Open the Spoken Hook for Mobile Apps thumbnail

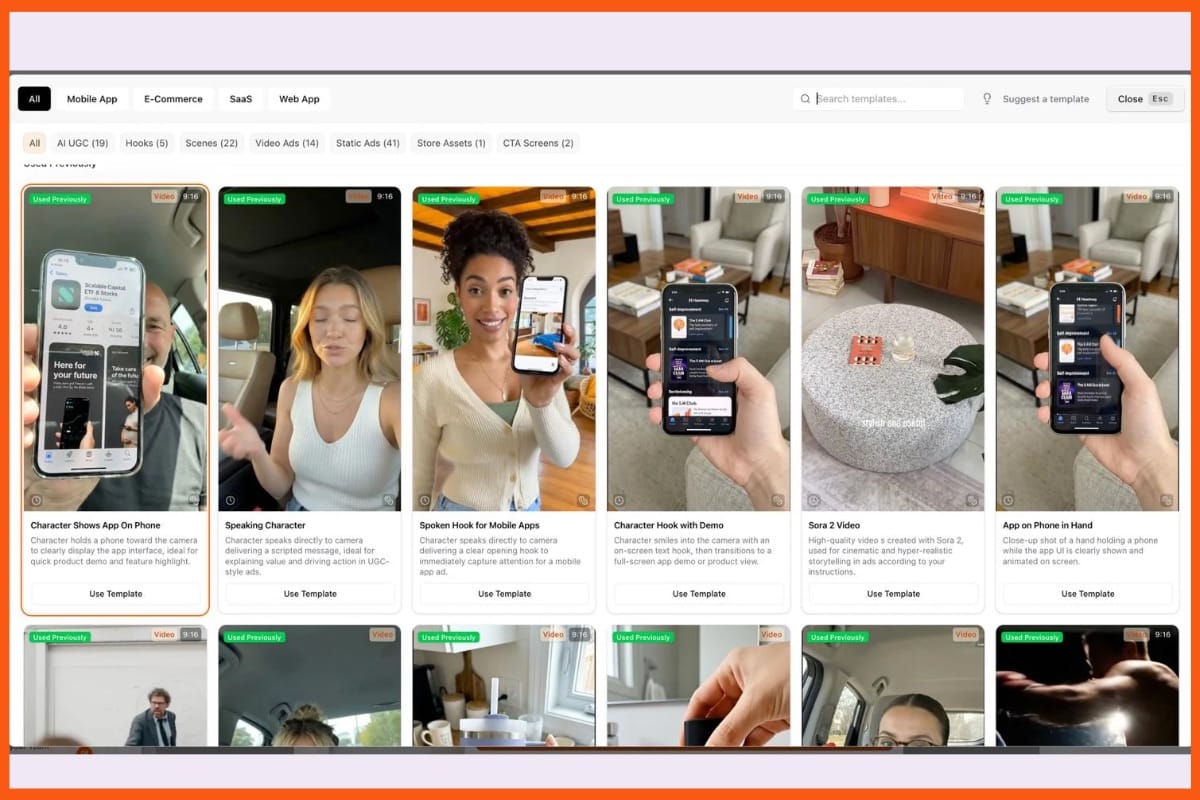tap(504, 348)
